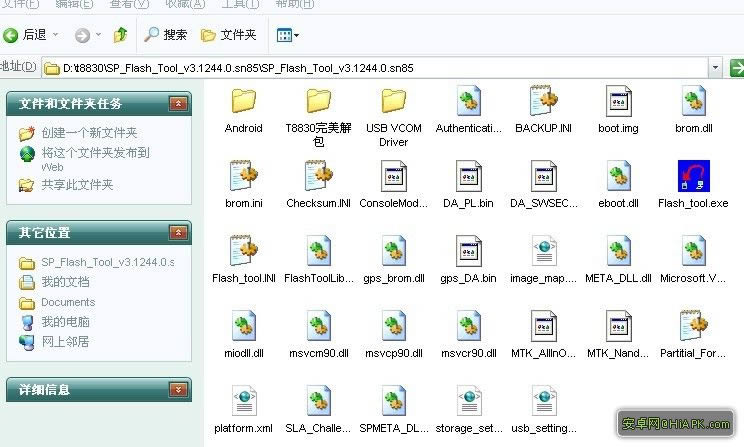Screen dimensions: 744x447
Task: Click the platform.xml file icon
Action: (x=243, y=402)
